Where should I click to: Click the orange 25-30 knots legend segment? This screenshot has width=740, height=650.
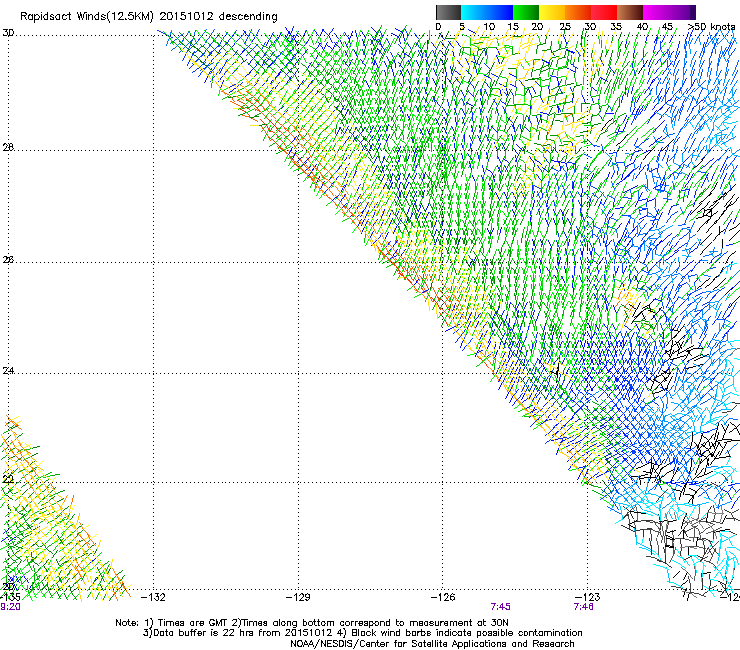(578, 12)
